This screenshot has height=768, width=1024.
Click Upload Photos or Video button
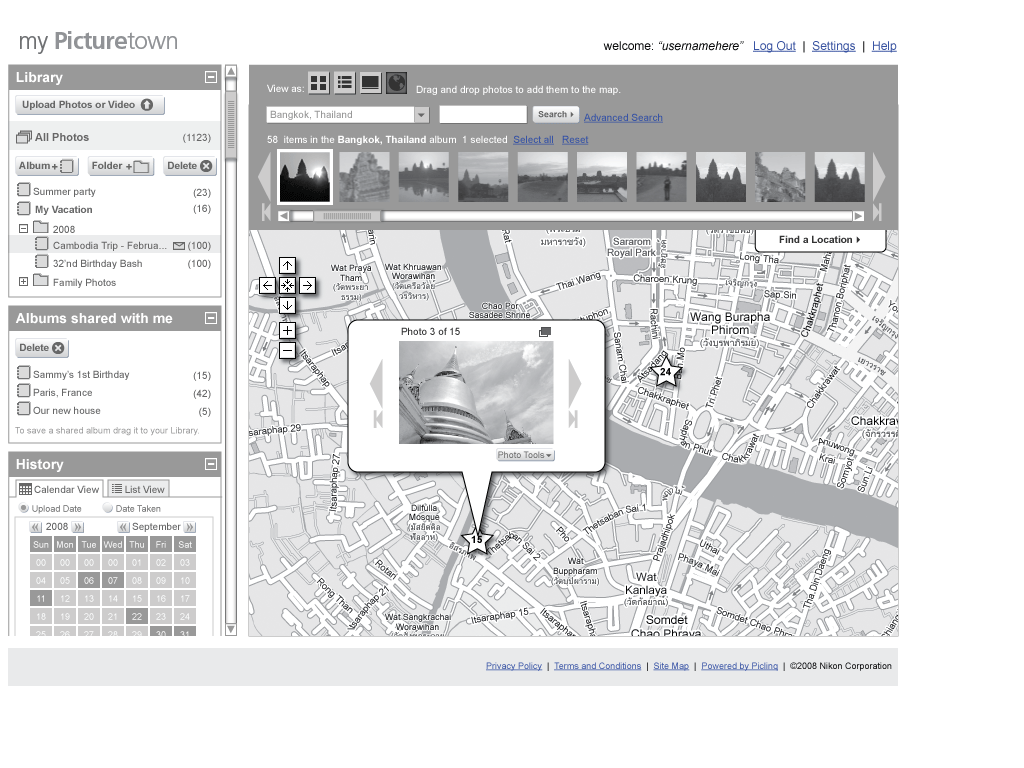[x=89, y=105]
